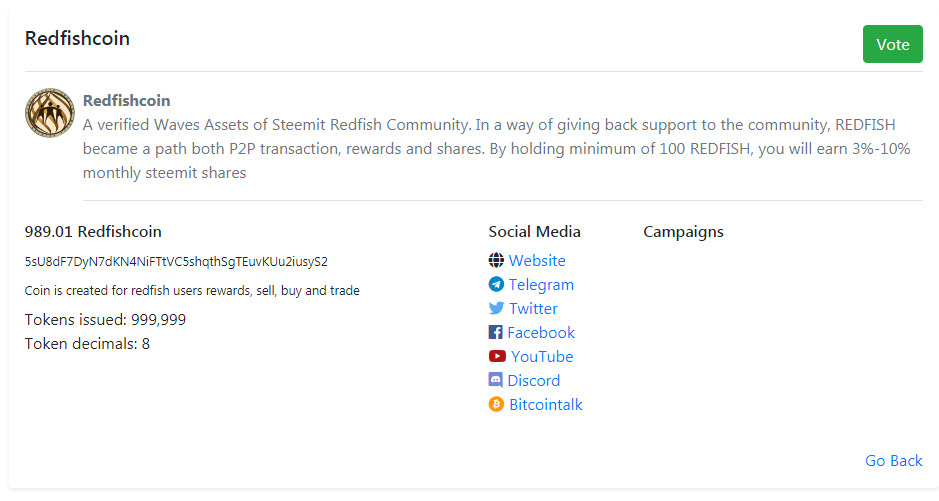Click the Facebook logo icon
The image size is (939, 501).
pyautogui.click(x=495, y=332)
